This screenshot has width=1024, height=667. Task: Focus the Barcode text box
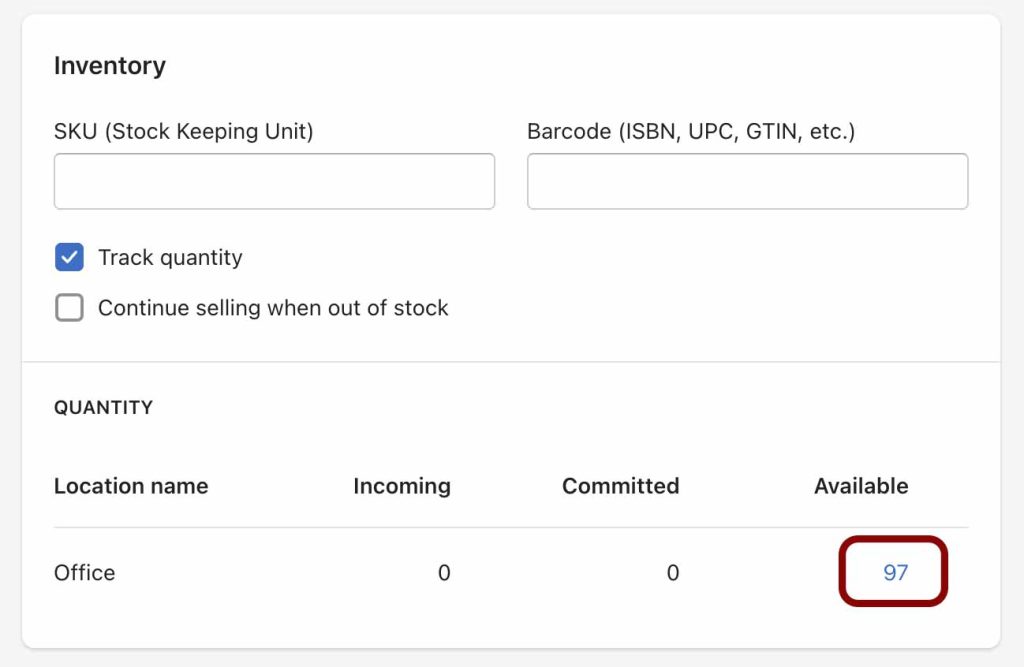click(x=748, y=182)
